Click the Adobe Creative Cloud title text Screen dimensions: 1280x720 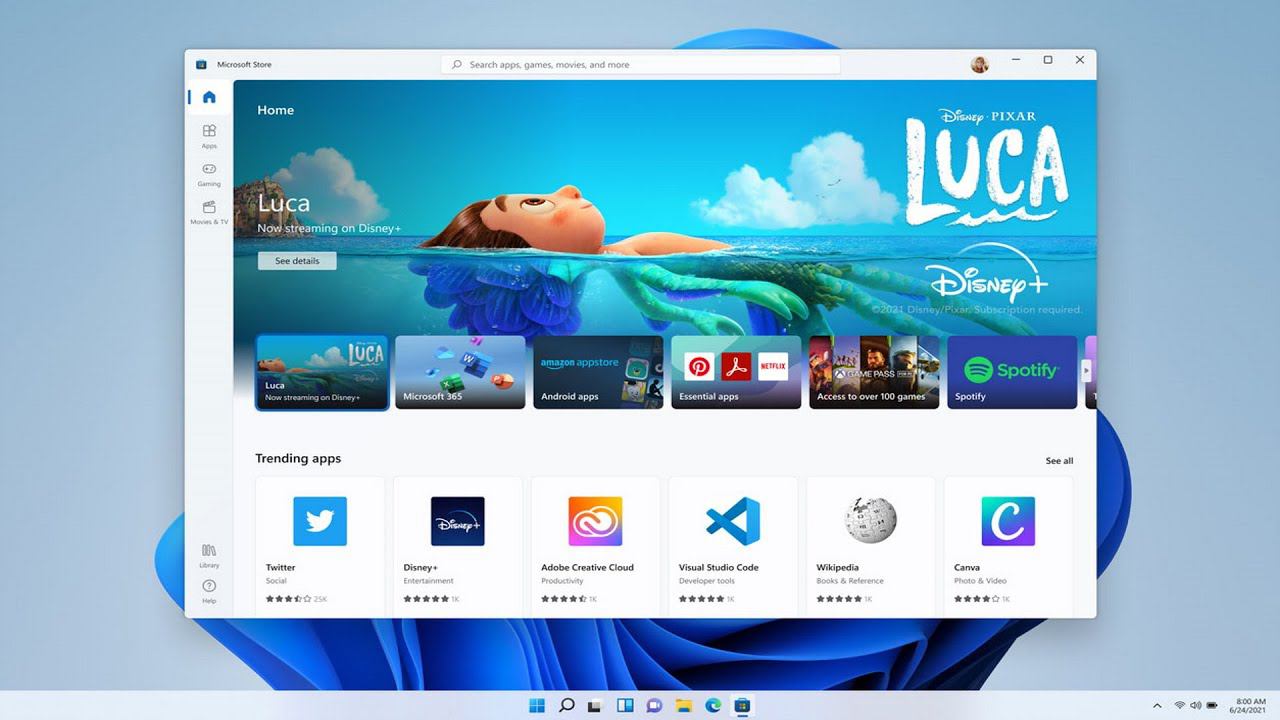[587, 567]
